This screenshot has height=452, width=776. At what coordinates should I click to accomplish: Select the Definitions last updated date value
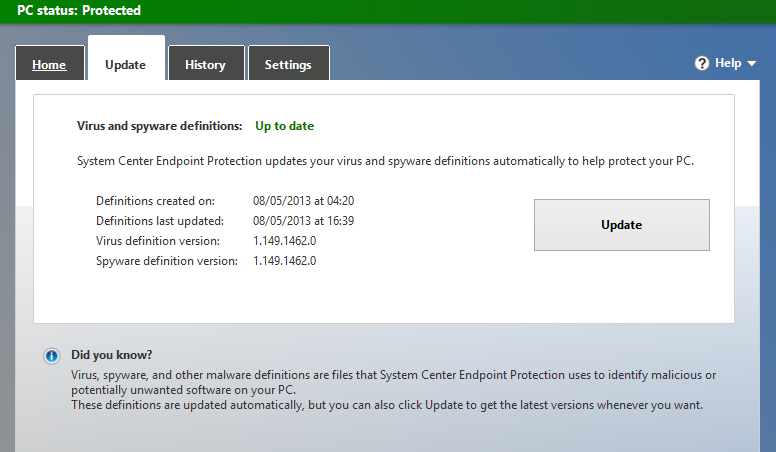point(304,220)
